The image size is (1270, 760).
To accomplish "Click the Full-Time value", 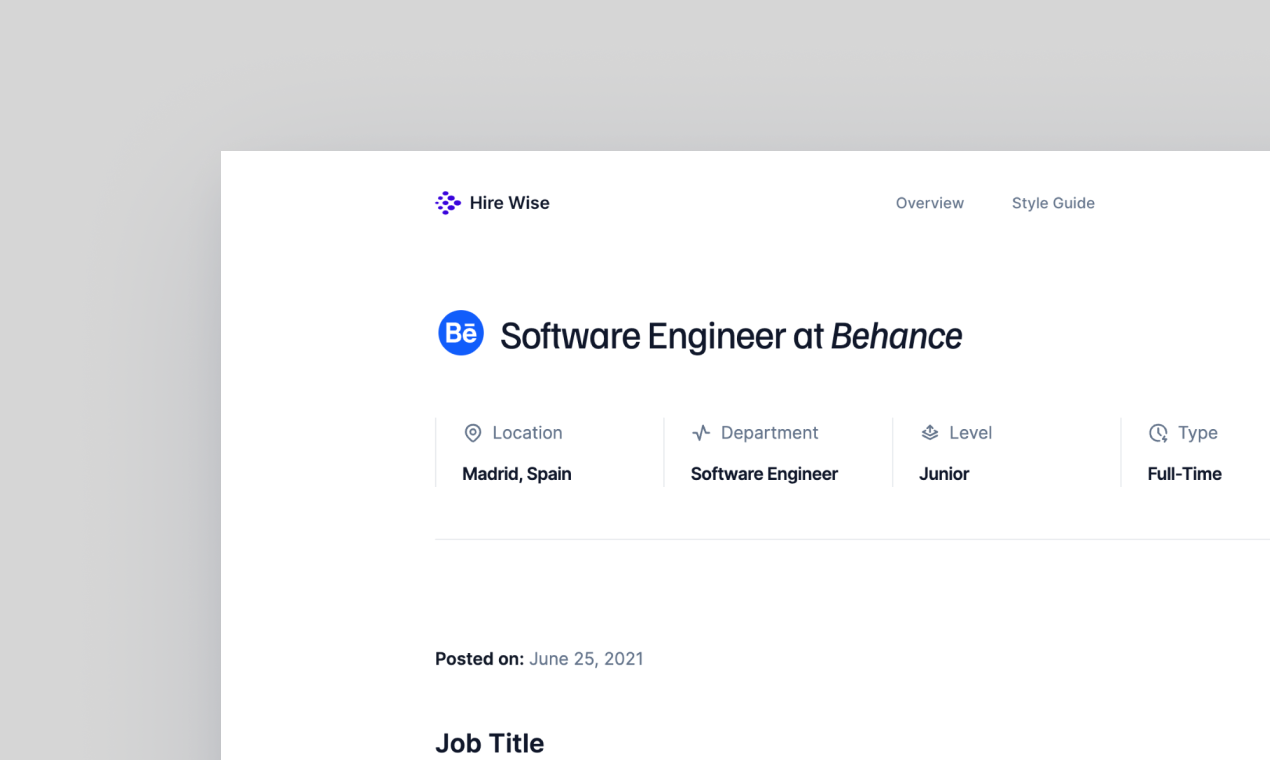I will point(1185,474).
